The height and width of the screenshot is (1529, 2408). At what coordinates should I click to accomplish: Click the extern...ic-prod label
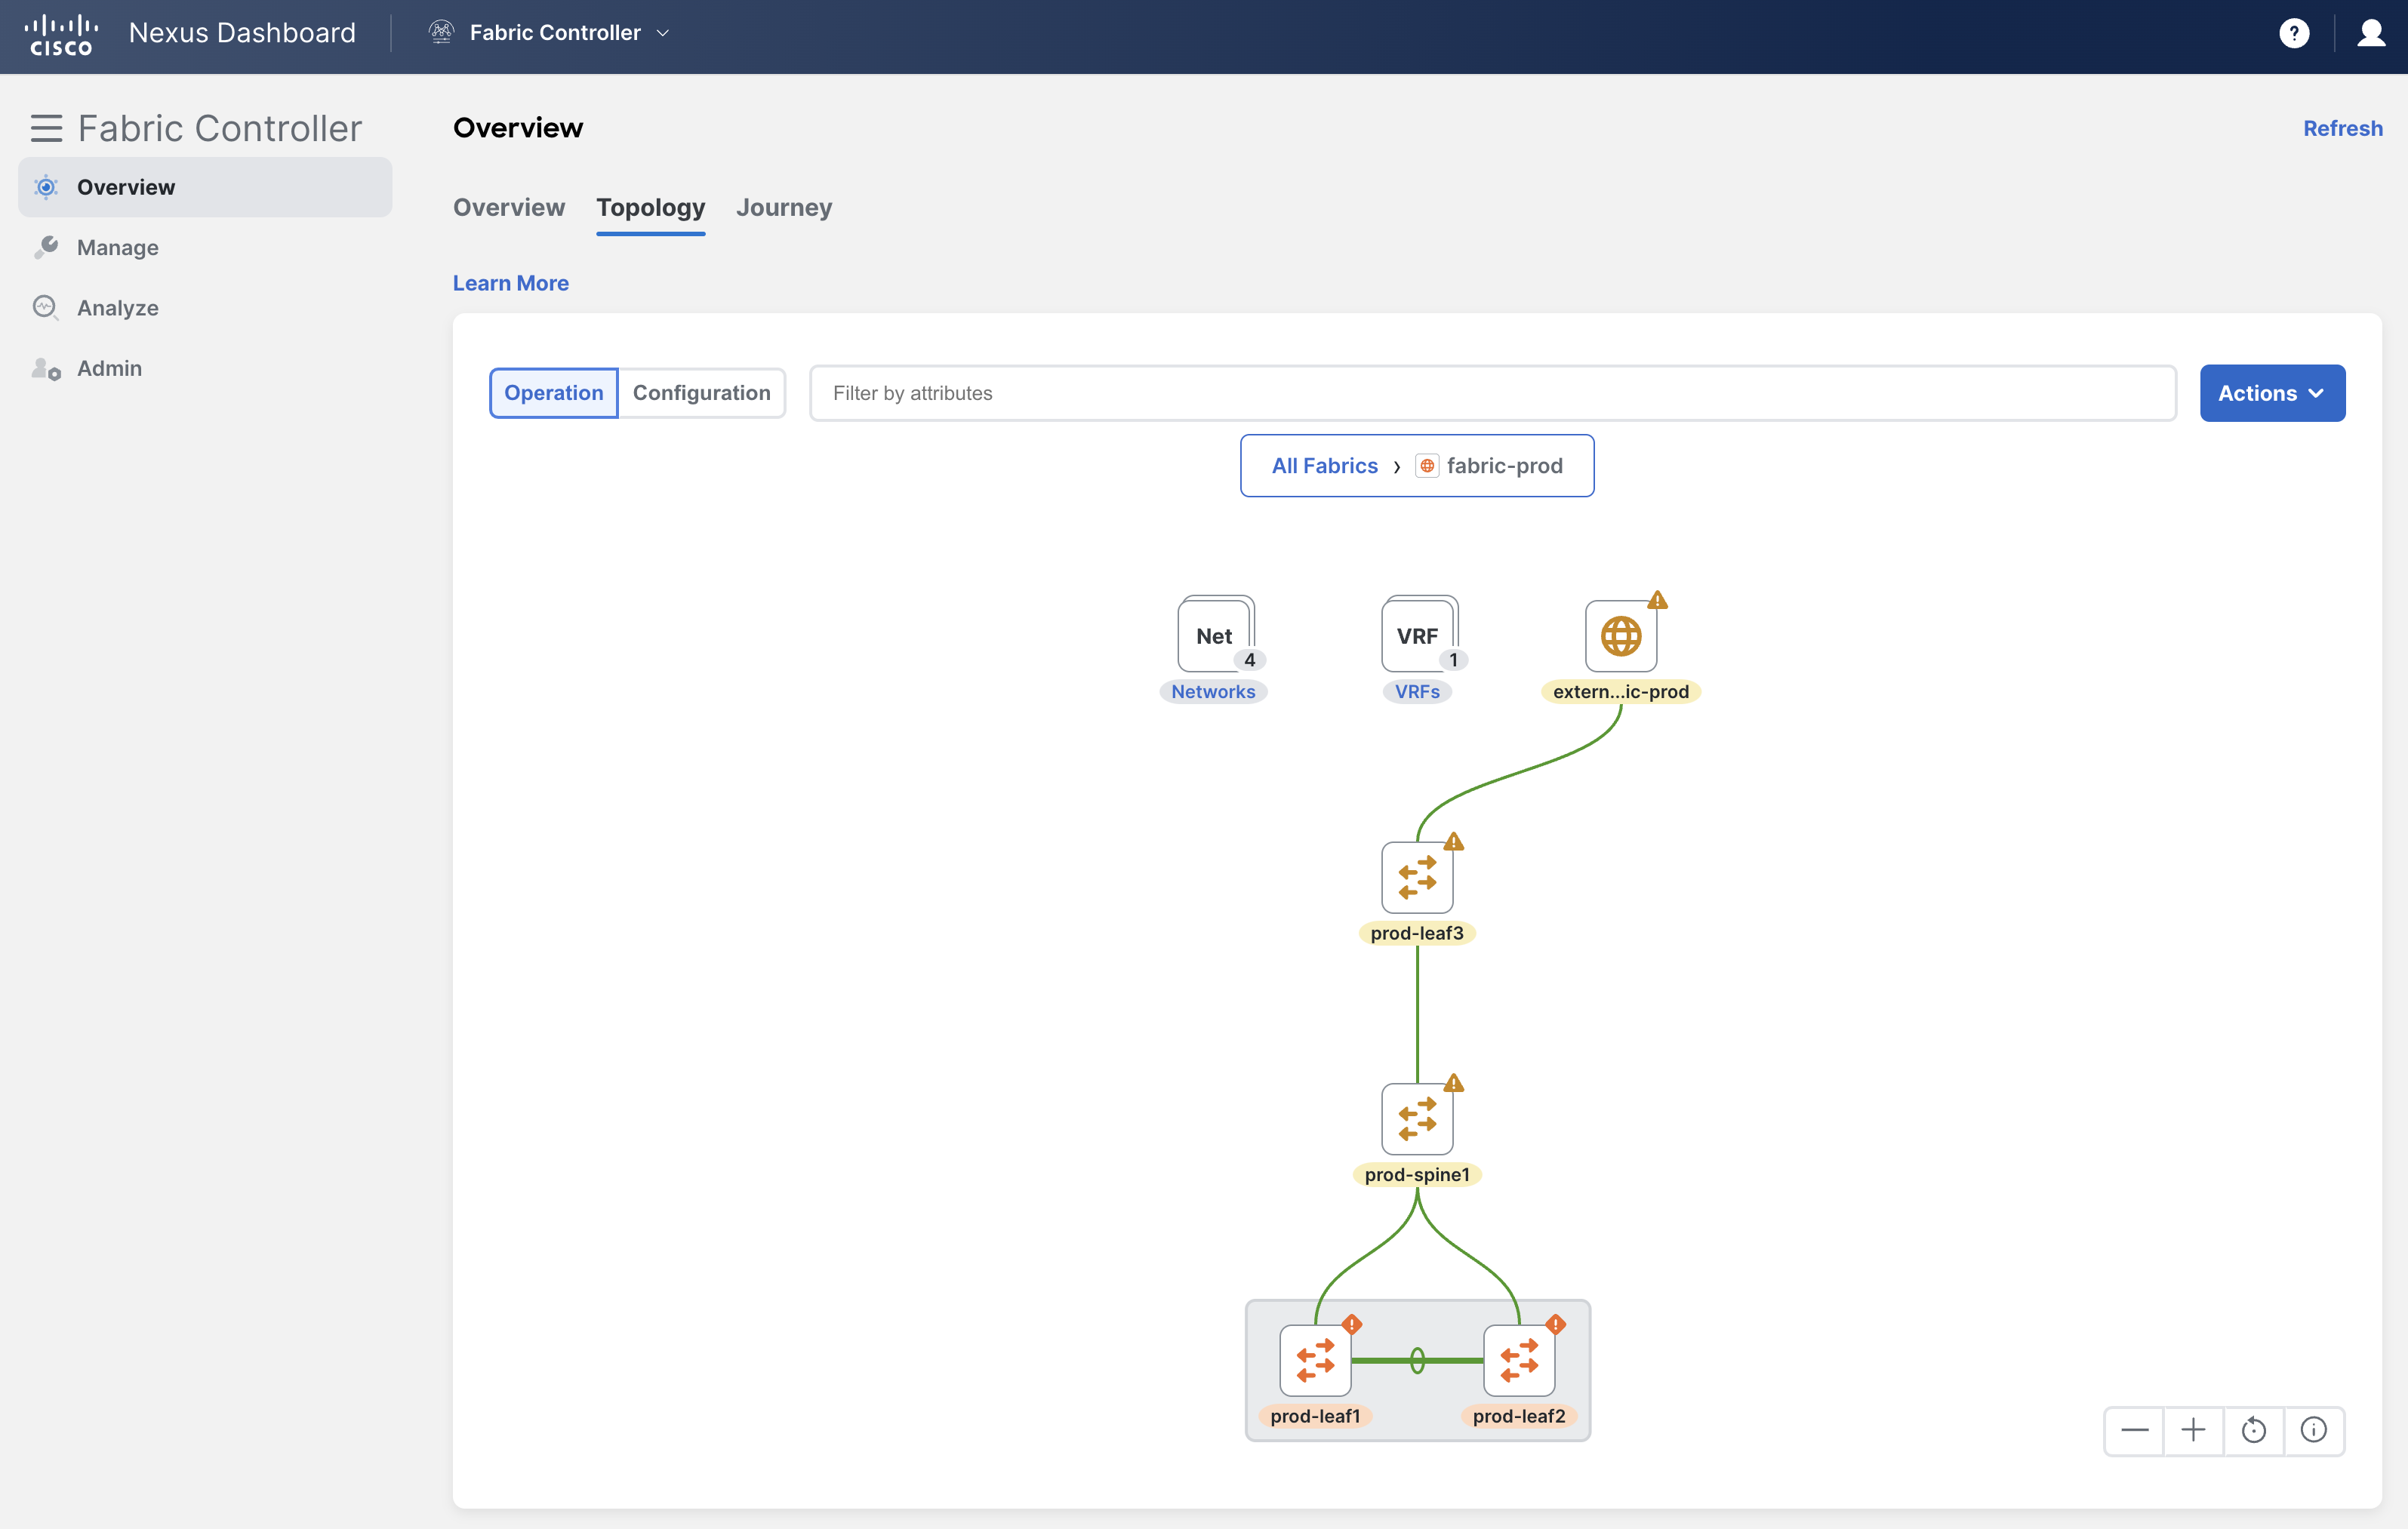[1621, 692]
